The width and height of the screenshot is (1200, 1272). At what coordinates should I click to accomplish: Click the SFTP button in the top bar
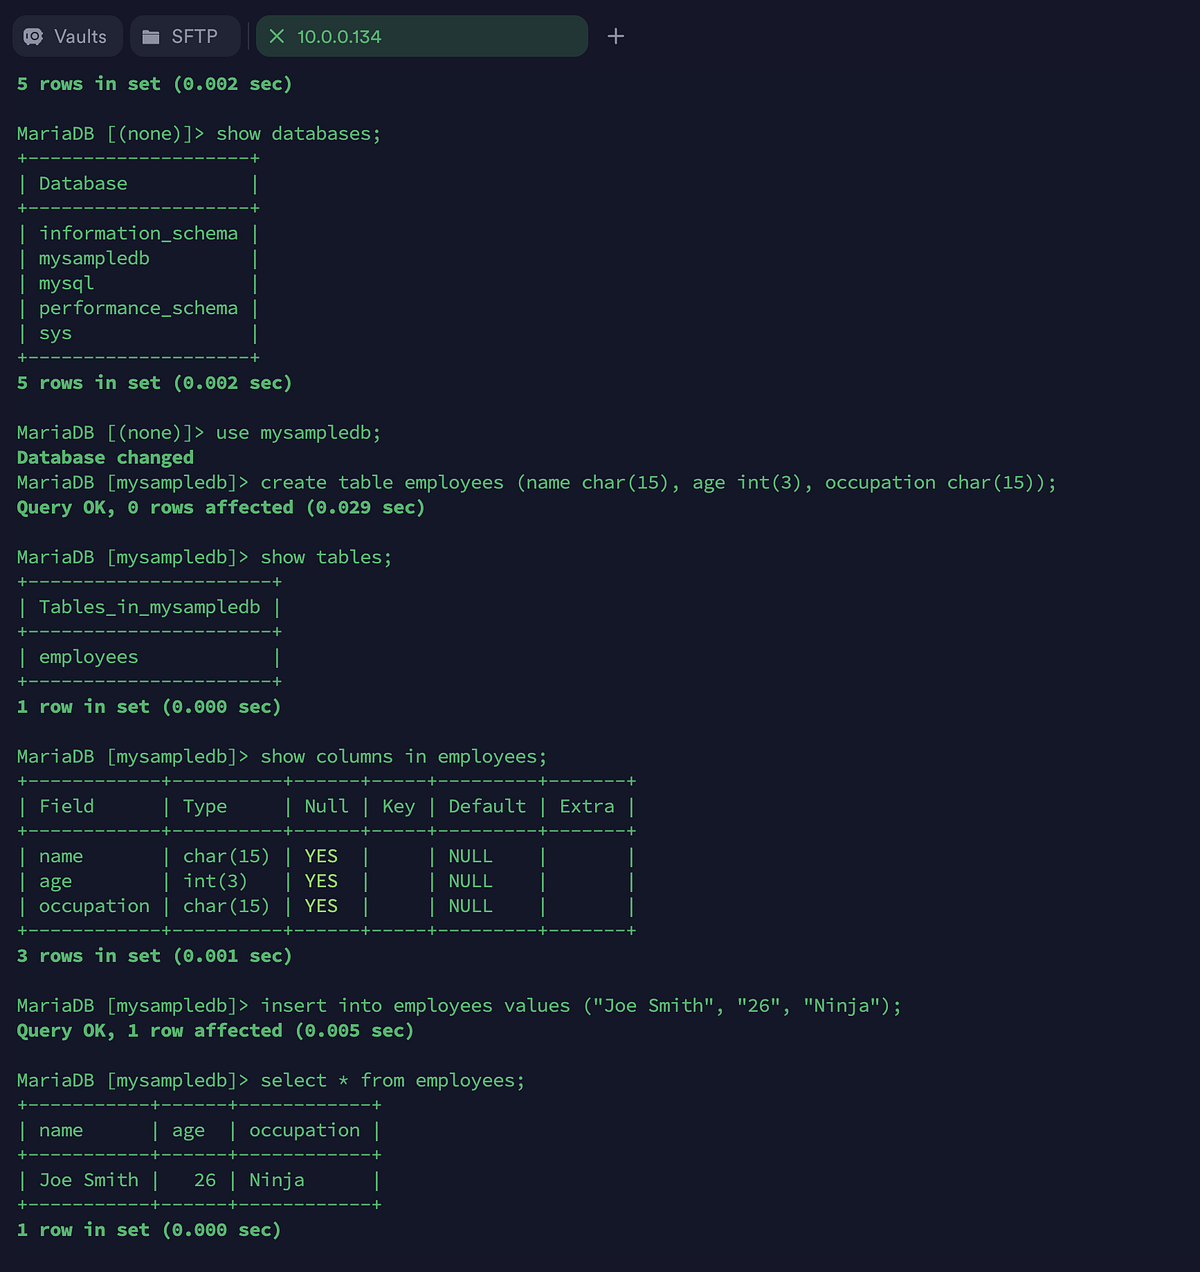point(185,35)
